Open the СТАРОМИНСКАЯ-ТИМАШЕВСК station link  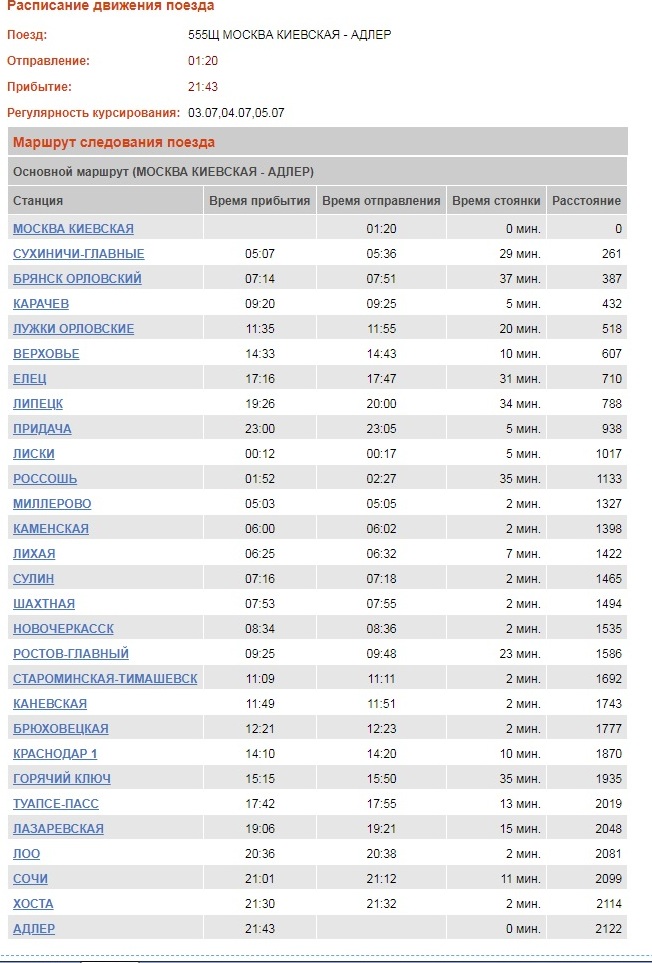105,679
